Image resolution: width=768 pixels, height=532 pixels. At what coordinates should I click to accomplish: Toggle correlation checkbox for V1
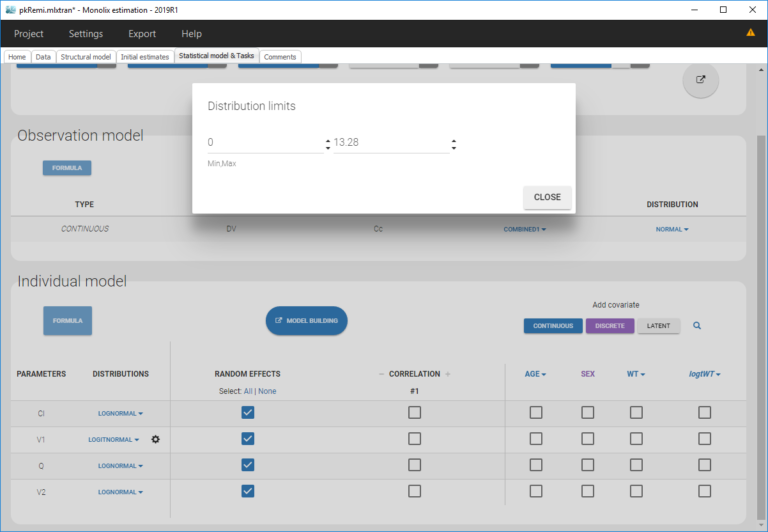(415, 439)
